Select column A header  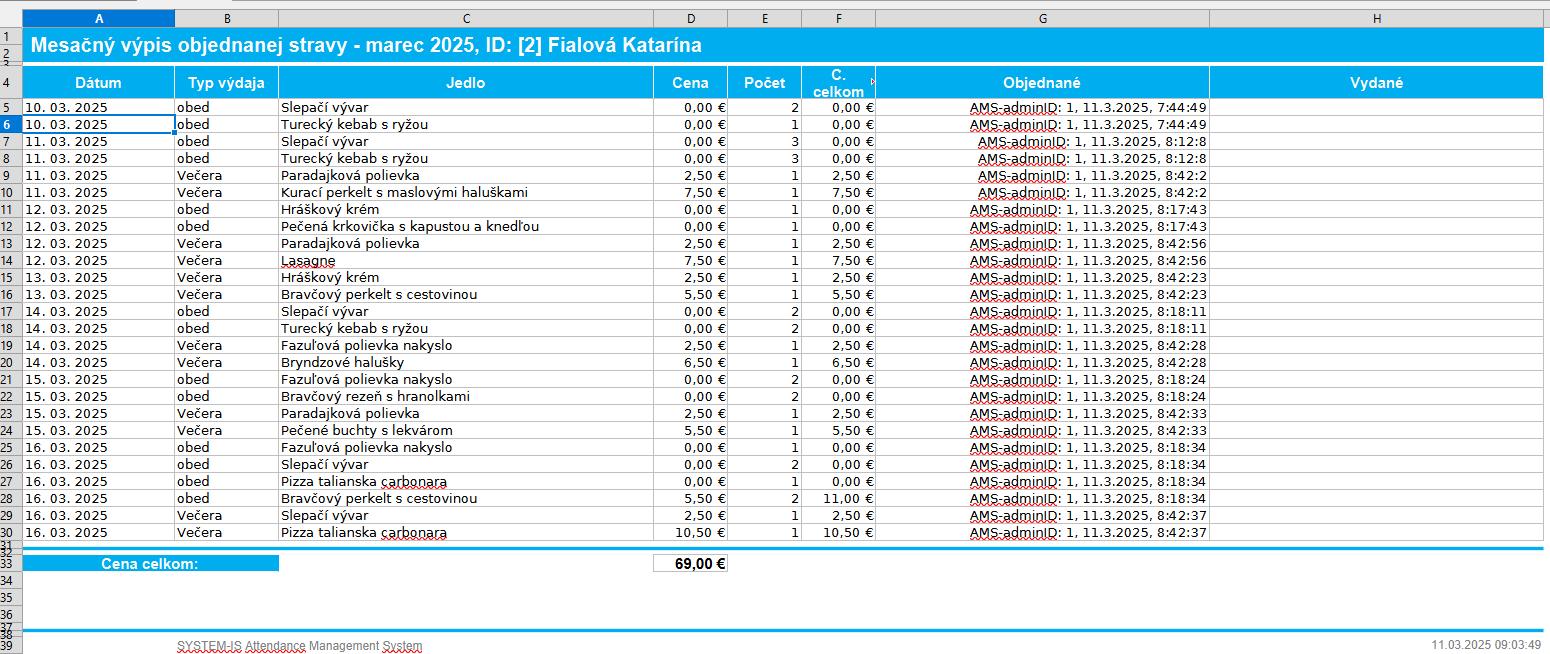pos(98,19)
